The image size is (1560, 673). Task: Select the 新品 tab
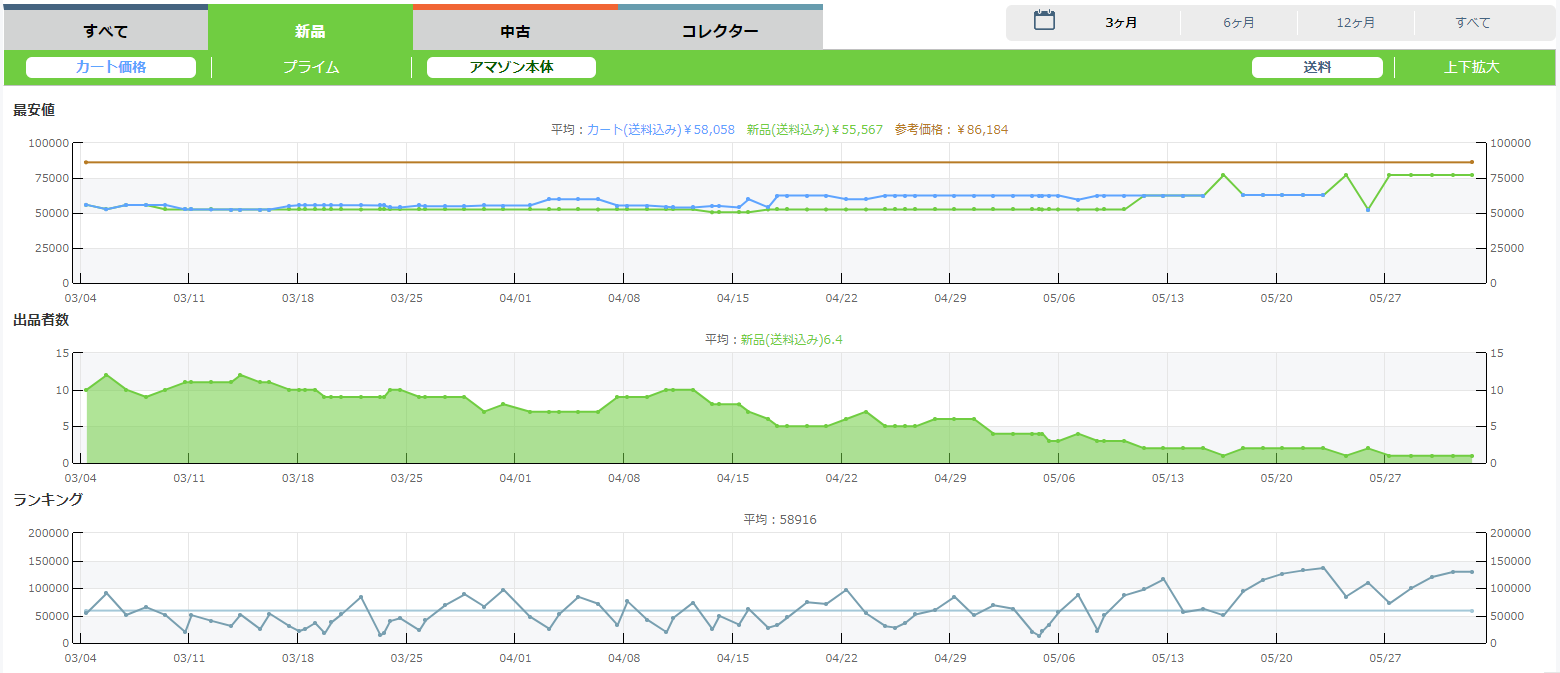click(x=310, y=30)
